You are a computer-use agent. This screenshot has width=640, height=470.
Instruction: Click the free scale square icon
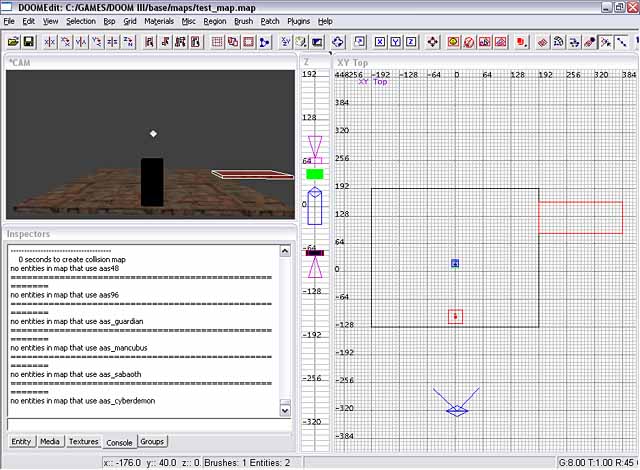359,42
